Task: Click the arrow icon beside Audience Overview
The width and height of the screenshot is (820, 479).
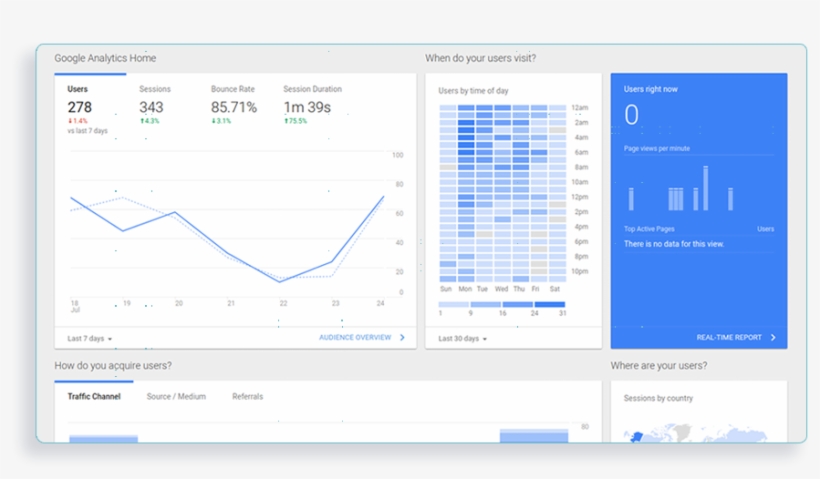Action: 402,338
